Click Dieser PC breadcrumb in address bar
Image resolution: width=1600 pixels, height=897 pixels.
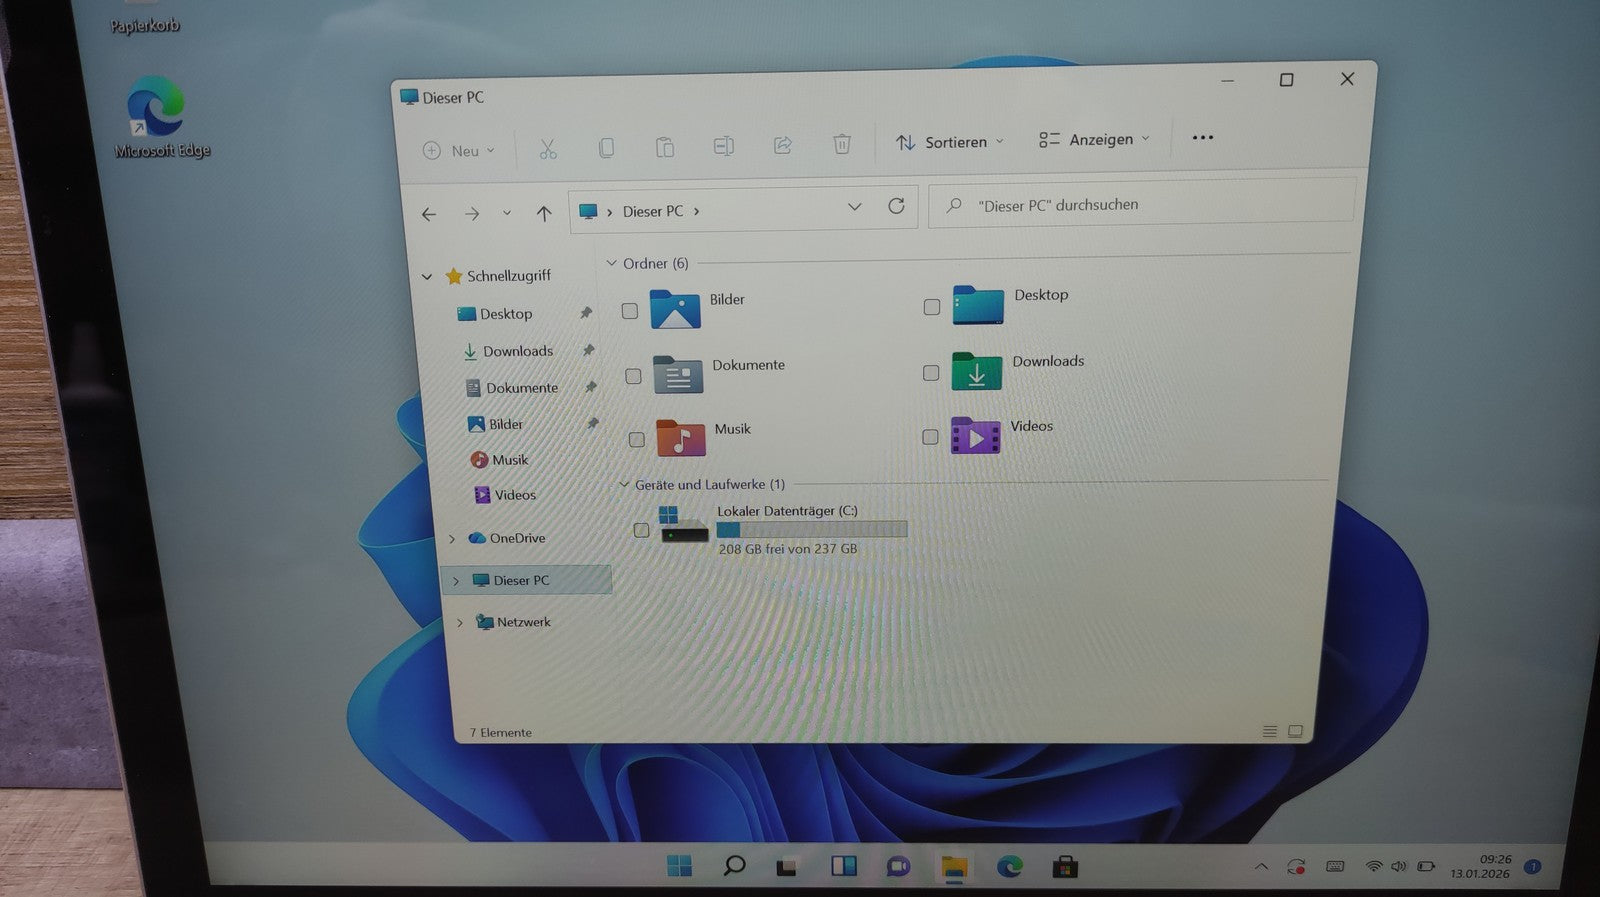click(x=653, y=212)
